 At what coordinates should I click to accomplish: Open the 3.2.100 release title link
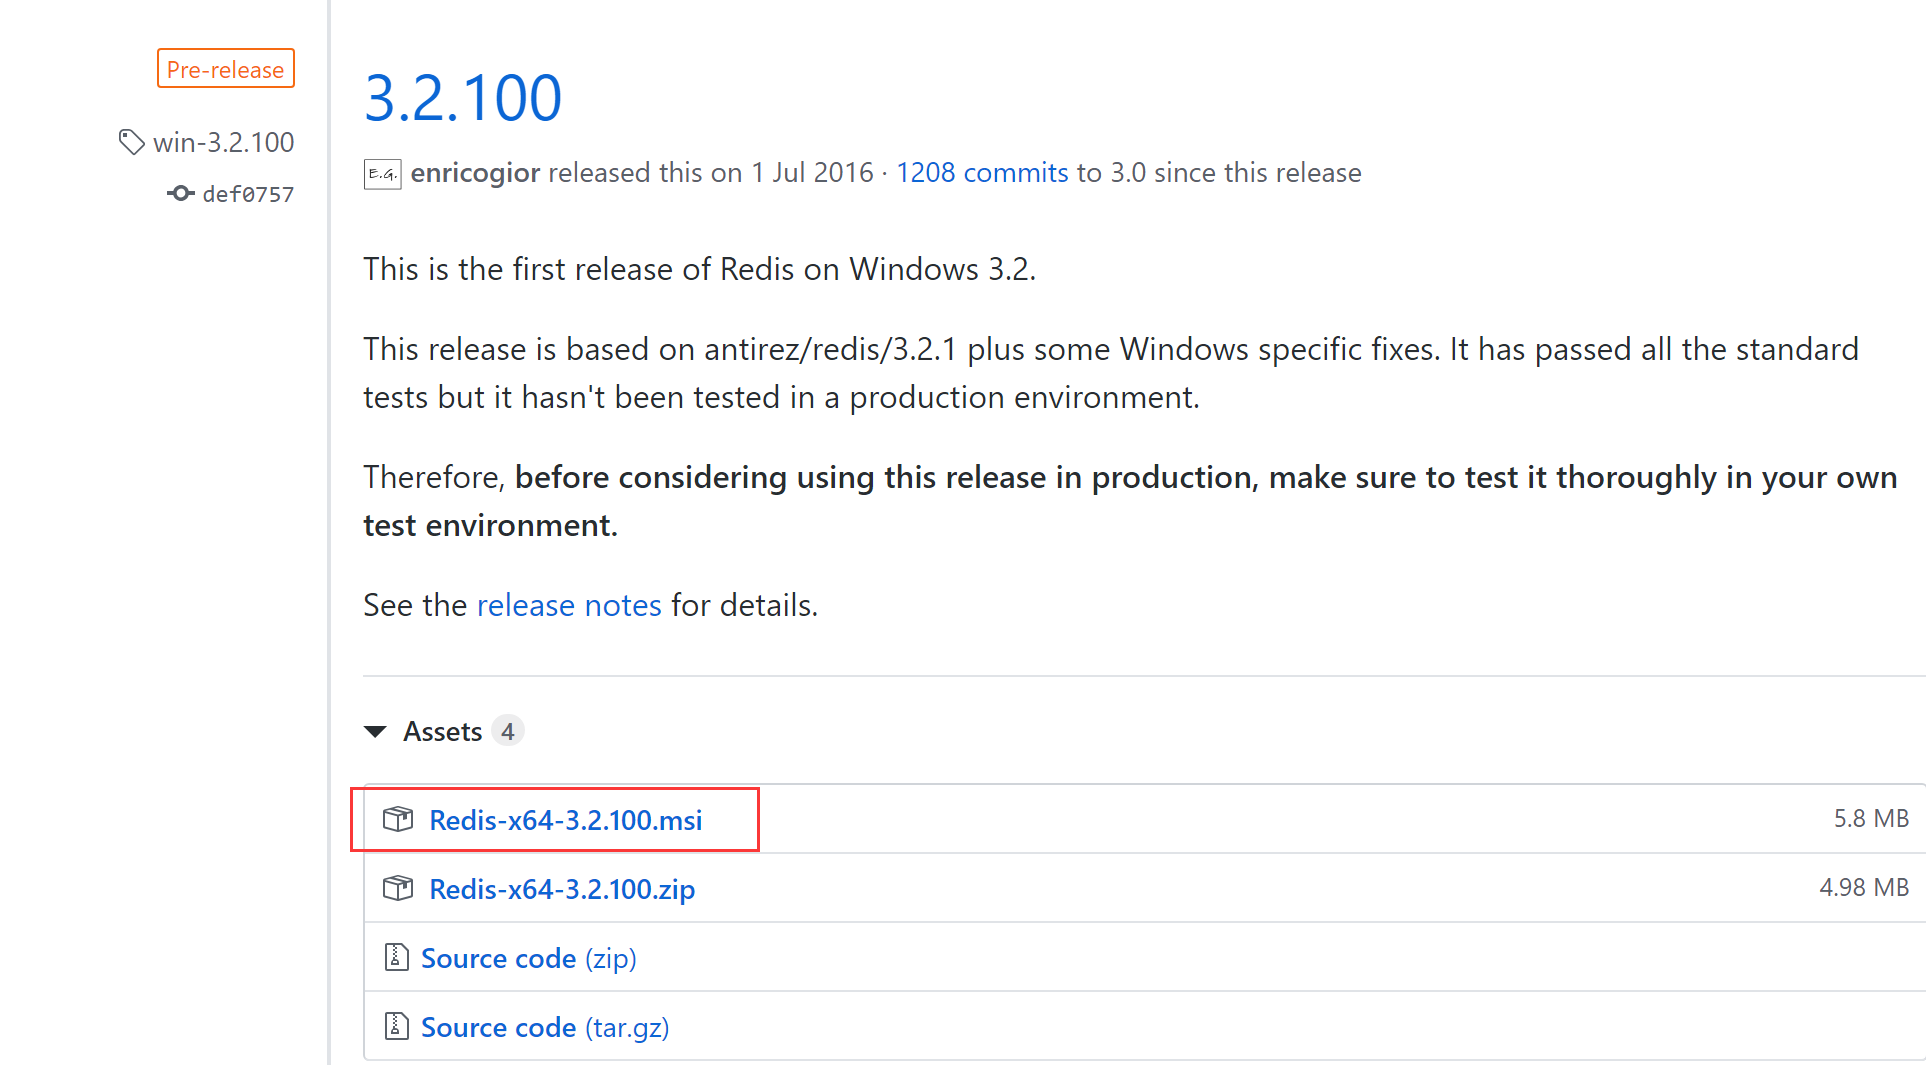[463, 98]
